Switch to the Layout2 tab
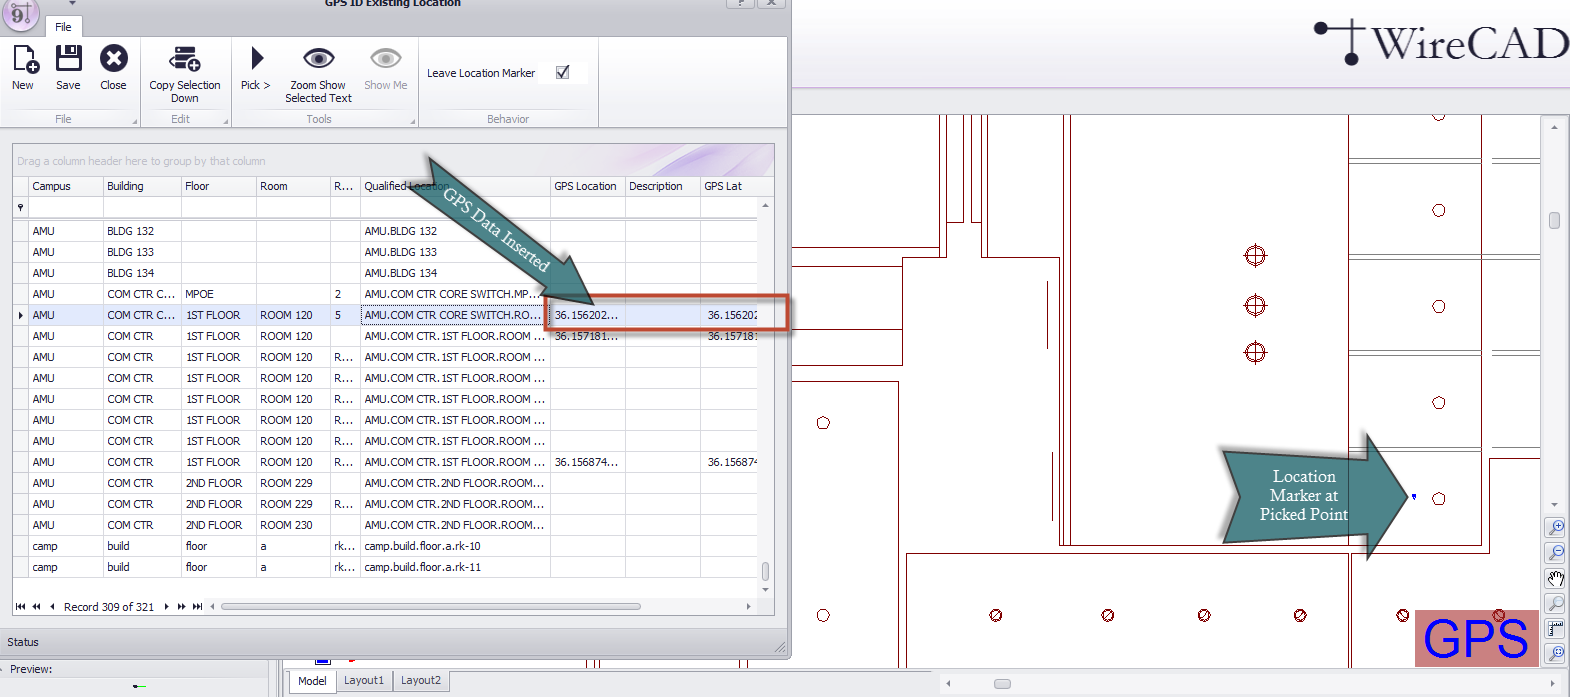1570x697 pixels. click(421, 681)
